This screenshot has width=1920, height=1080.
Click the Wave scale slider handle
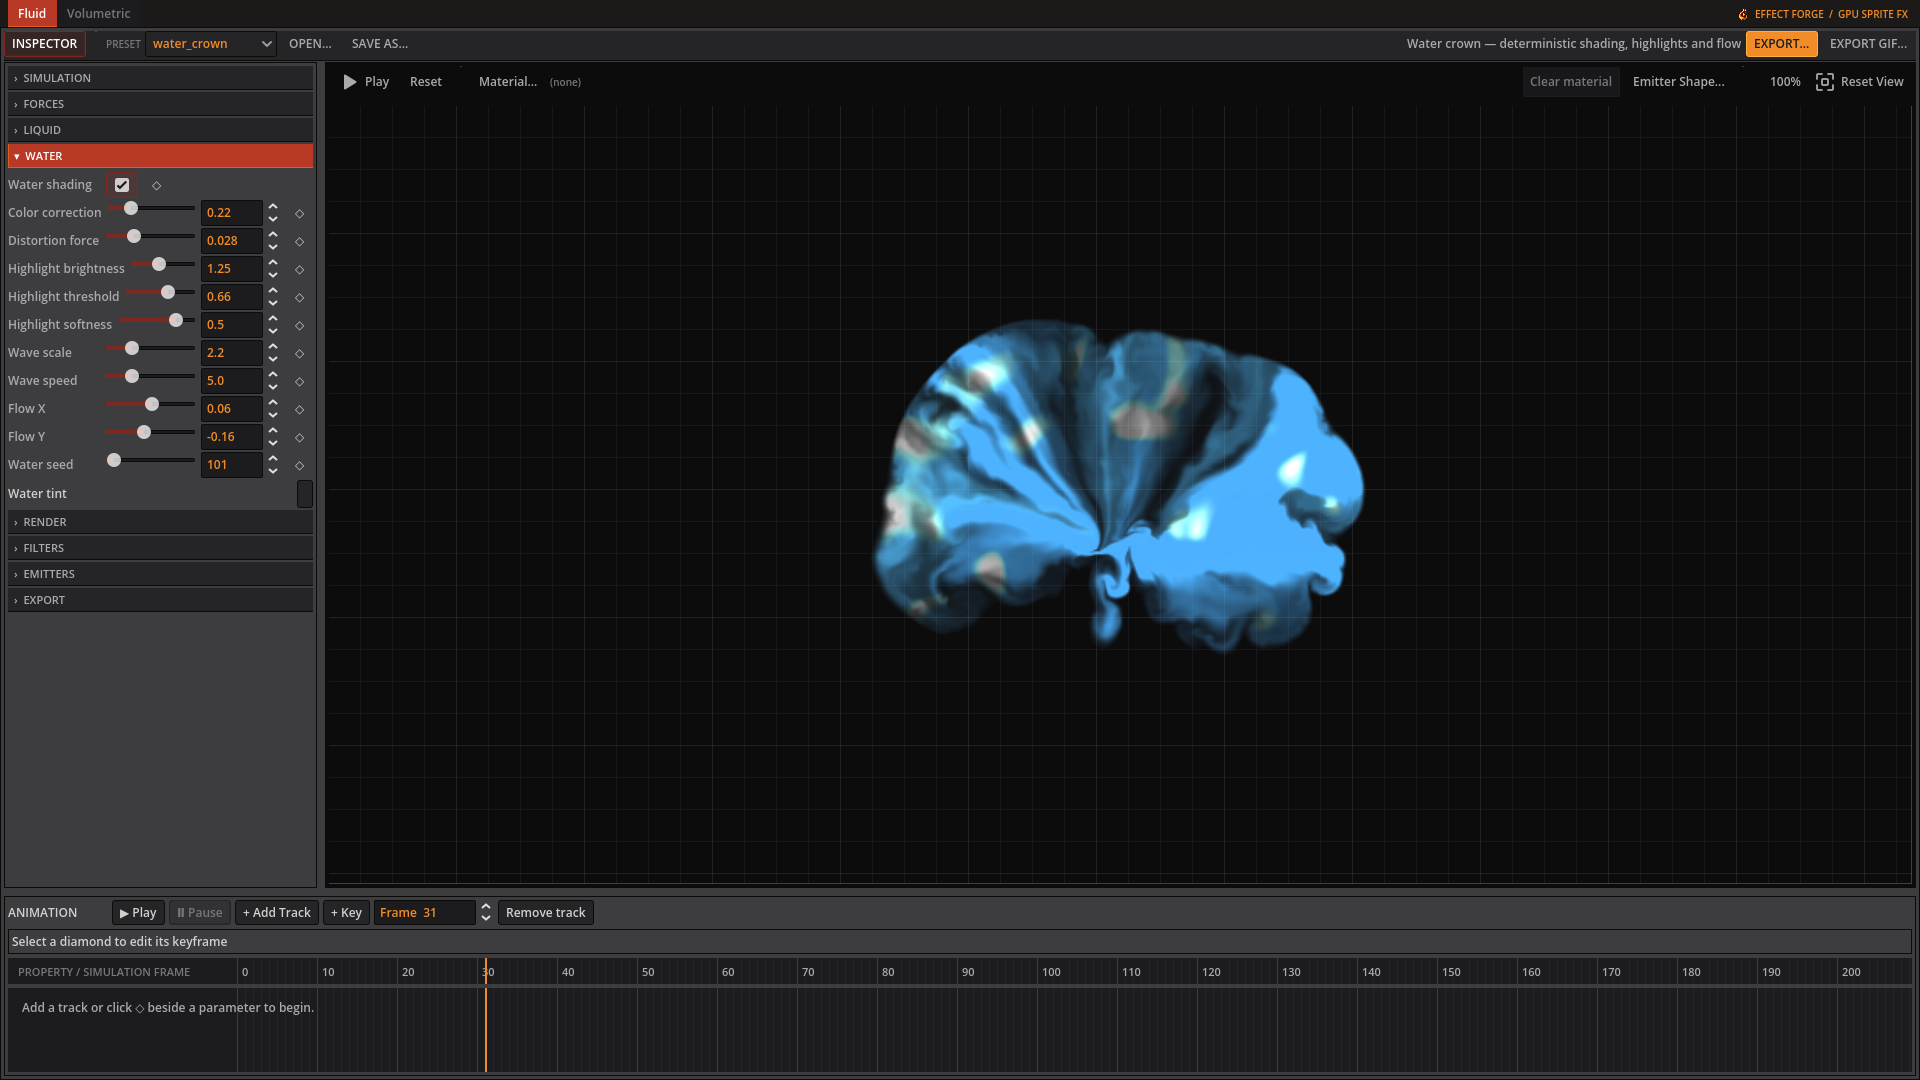click(132, 348)
